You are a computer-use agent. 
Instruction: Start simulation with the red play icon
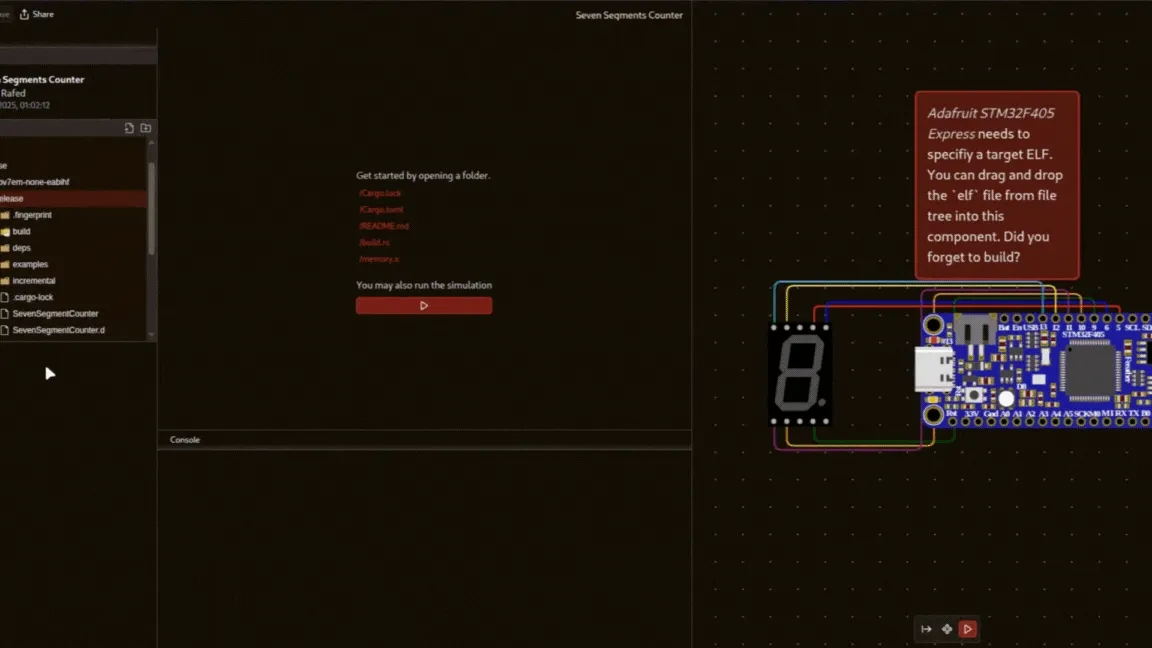coord(967,629)
